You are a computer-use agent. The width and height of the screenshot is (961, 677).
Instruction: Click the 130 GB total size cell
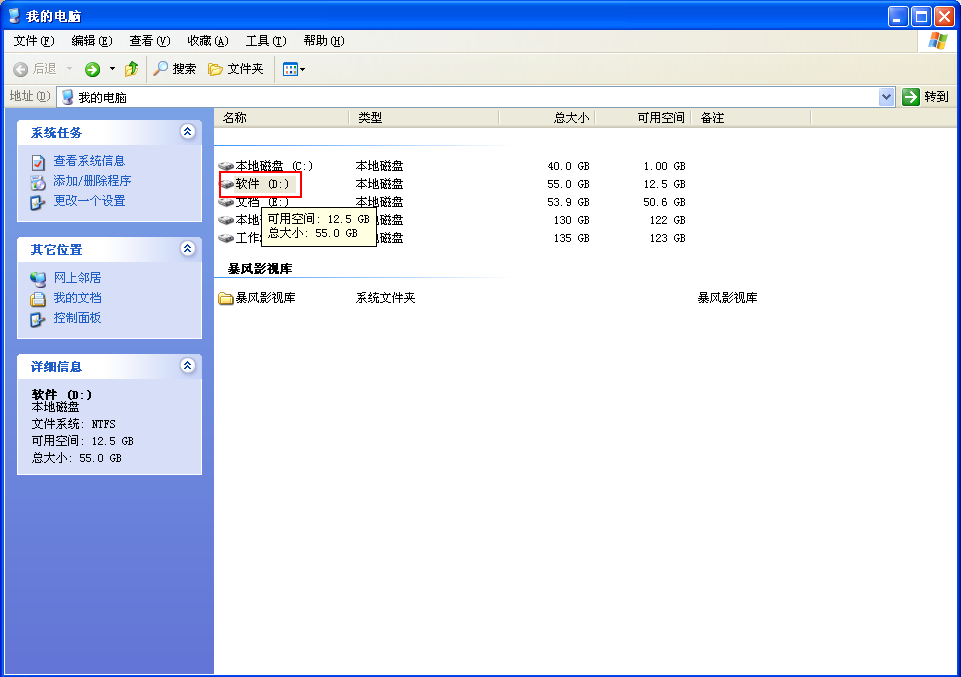click(x=571, y=220)
